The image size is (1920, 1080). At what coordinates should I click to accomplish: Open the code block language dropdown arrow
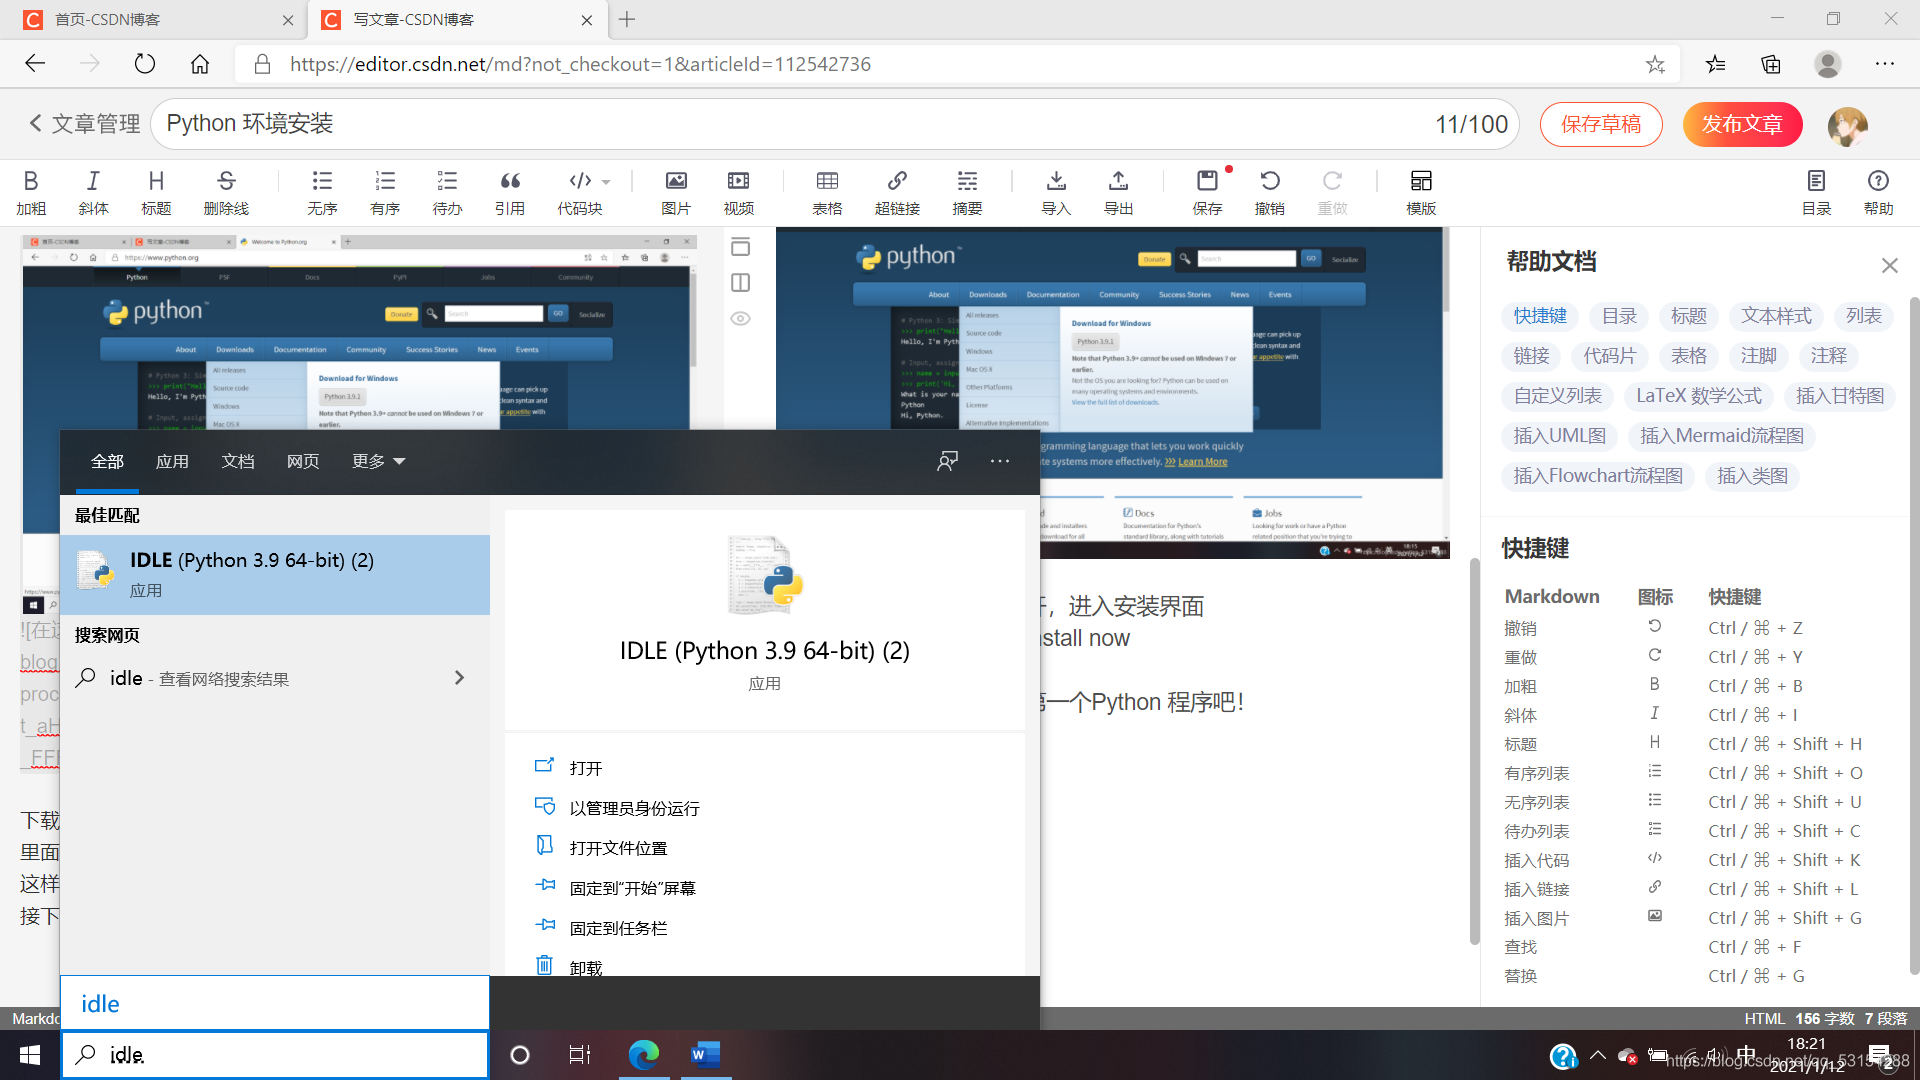[606, 182]
